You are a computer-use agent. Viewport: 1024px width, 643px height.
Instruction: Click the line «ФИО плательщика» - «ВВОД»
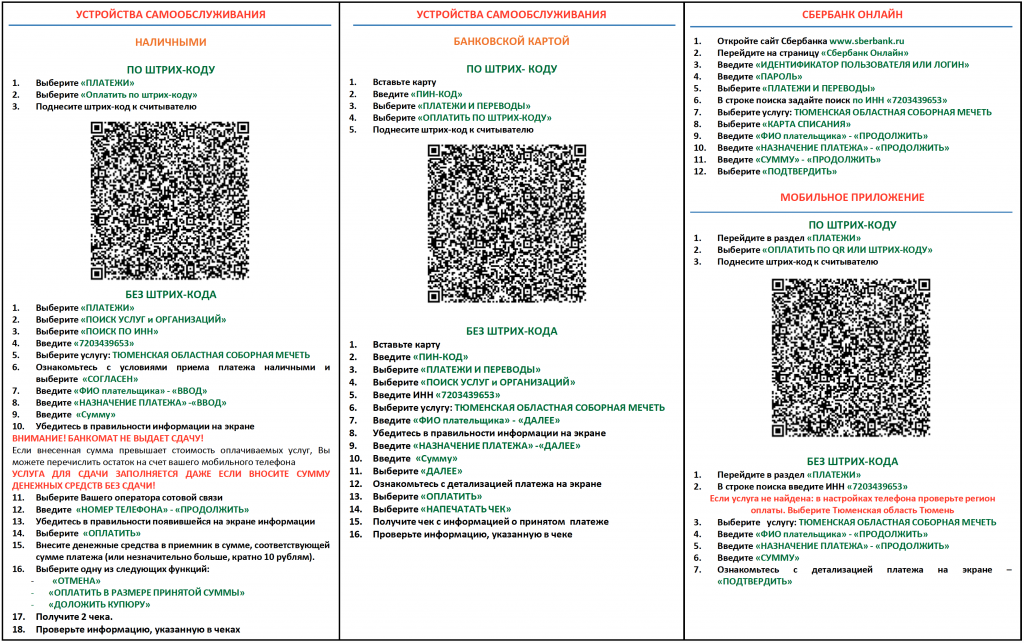(121, 391)
